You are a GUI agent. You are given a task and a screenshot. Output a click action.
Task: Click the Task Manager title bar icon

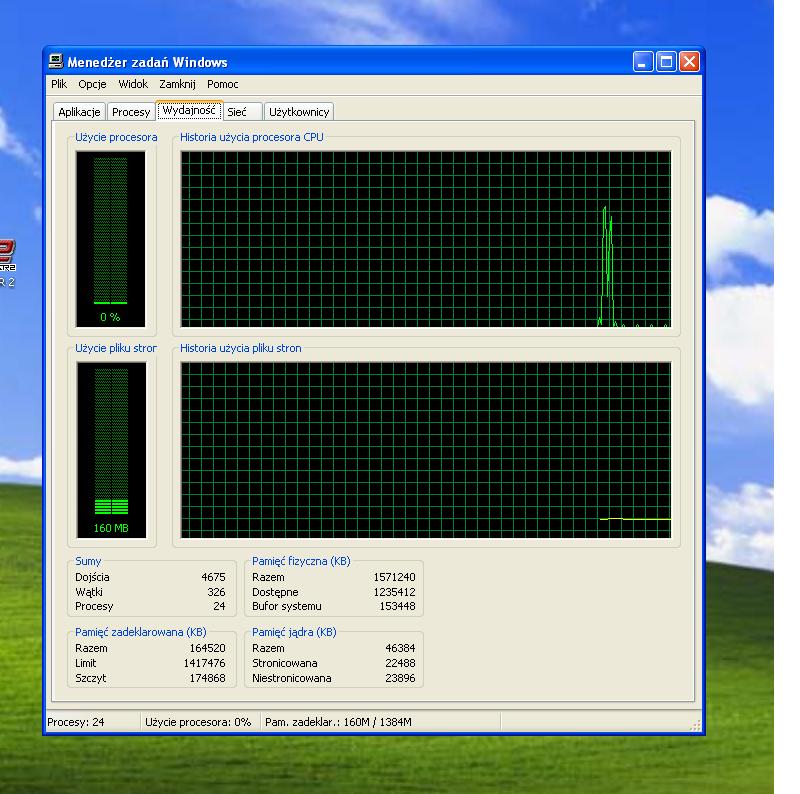pos(56,62)
